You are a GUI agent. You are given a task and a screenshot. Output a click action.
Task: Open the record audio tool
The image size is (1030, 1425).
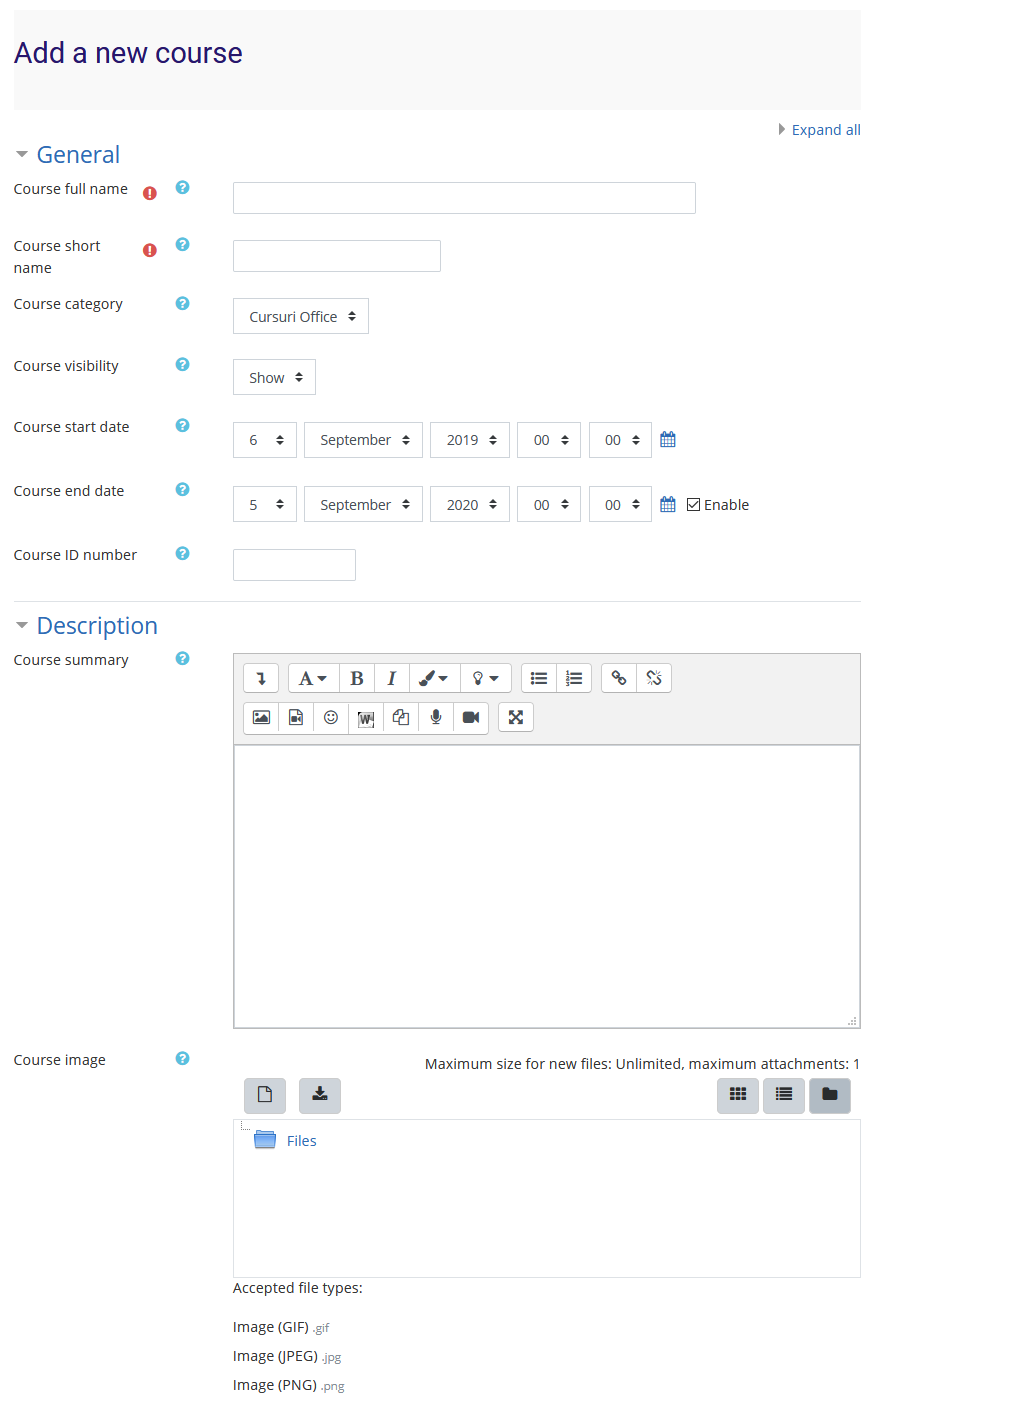tap(435, 717)
